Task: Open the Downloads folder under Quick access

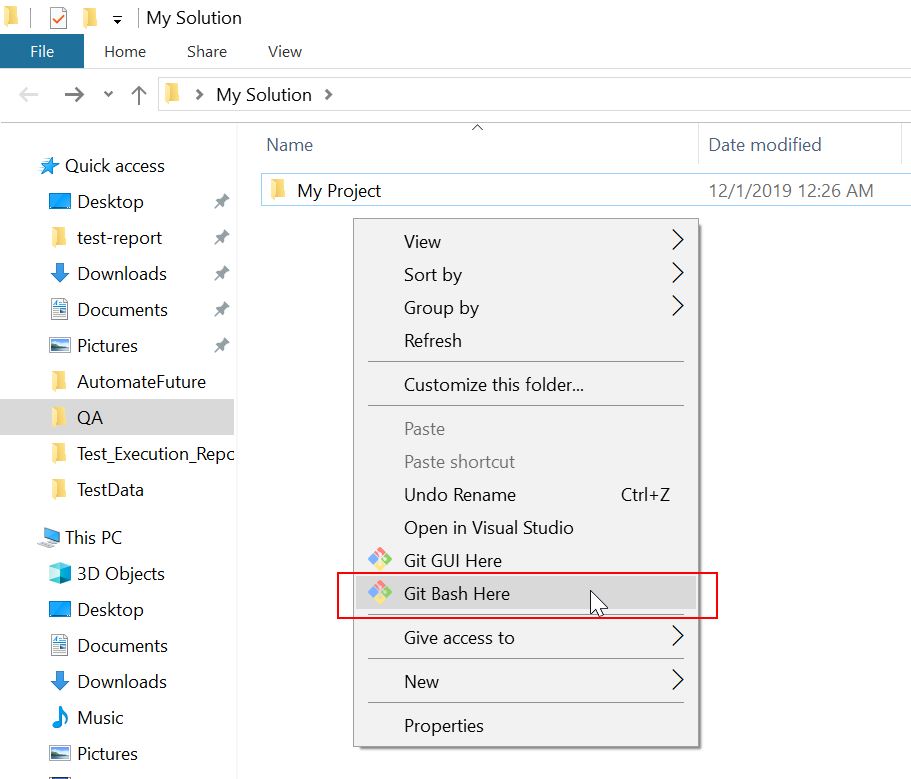Action: [x=121, y=273]
